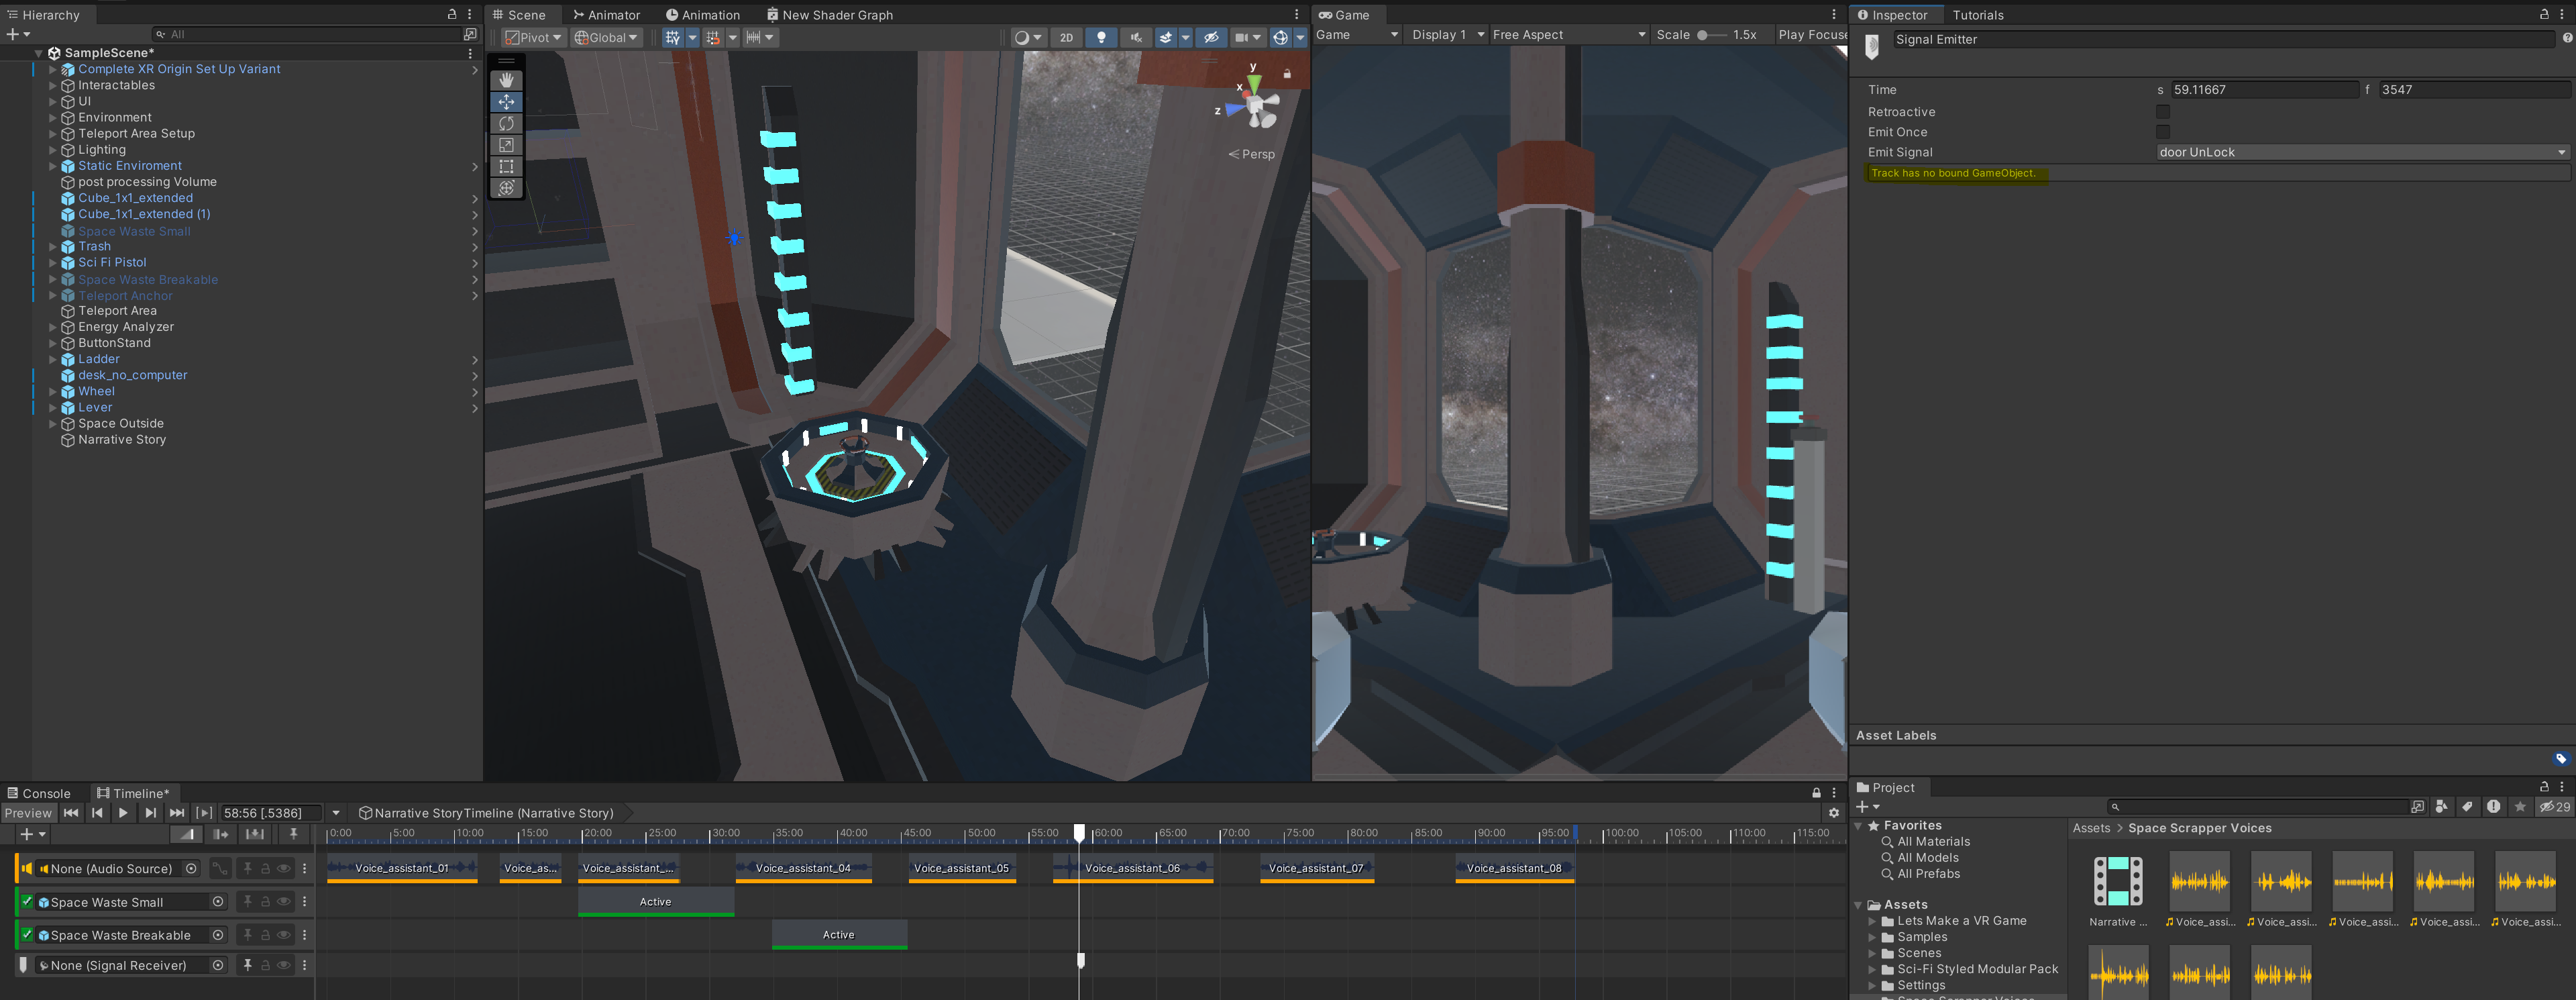Open the Console tab
Image resolution: width=2576 pixels, height=1000 pixels.
click(x=38, y=793)
